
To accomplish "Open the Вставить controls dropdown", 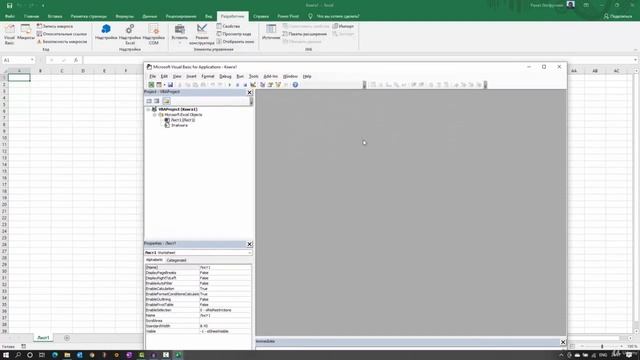I will coord(180,34).
